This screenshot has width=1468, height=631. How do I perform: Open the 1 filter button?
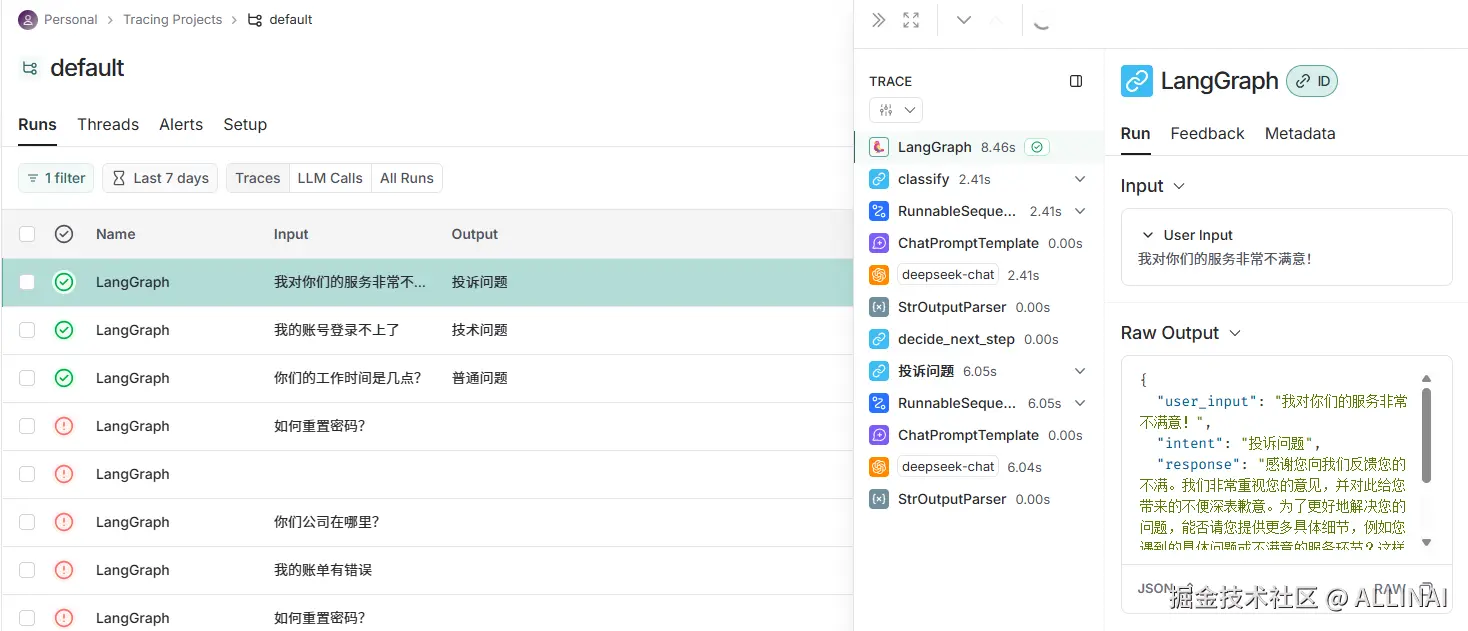(x=56, y=178)
